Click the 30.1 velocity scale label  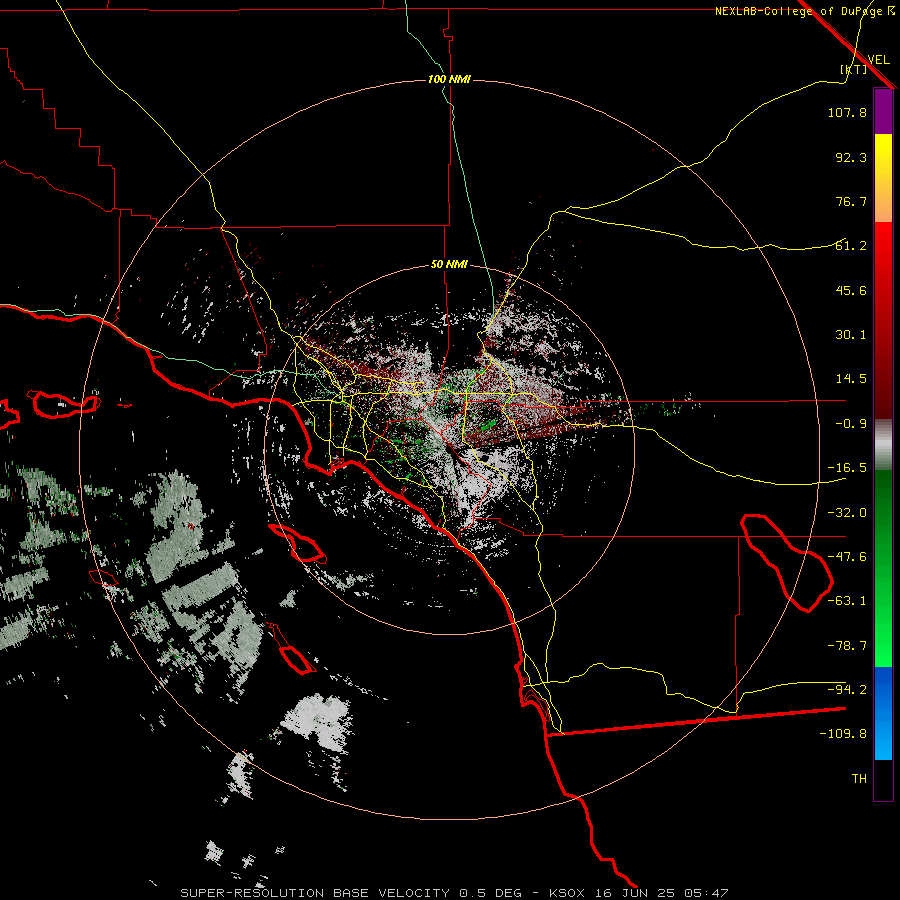pos(851,335)
